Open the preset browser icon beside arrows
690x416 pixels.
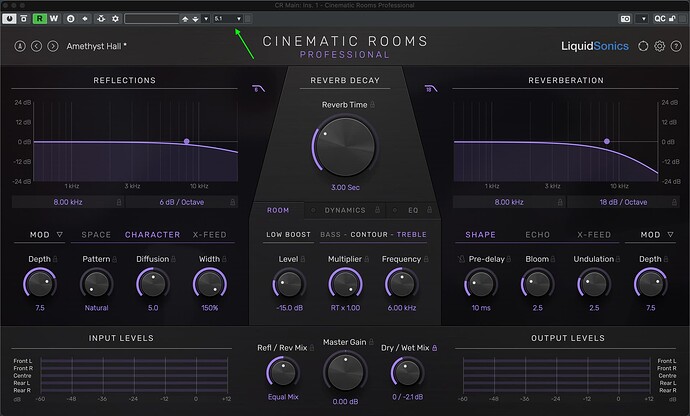click(20, 46)
